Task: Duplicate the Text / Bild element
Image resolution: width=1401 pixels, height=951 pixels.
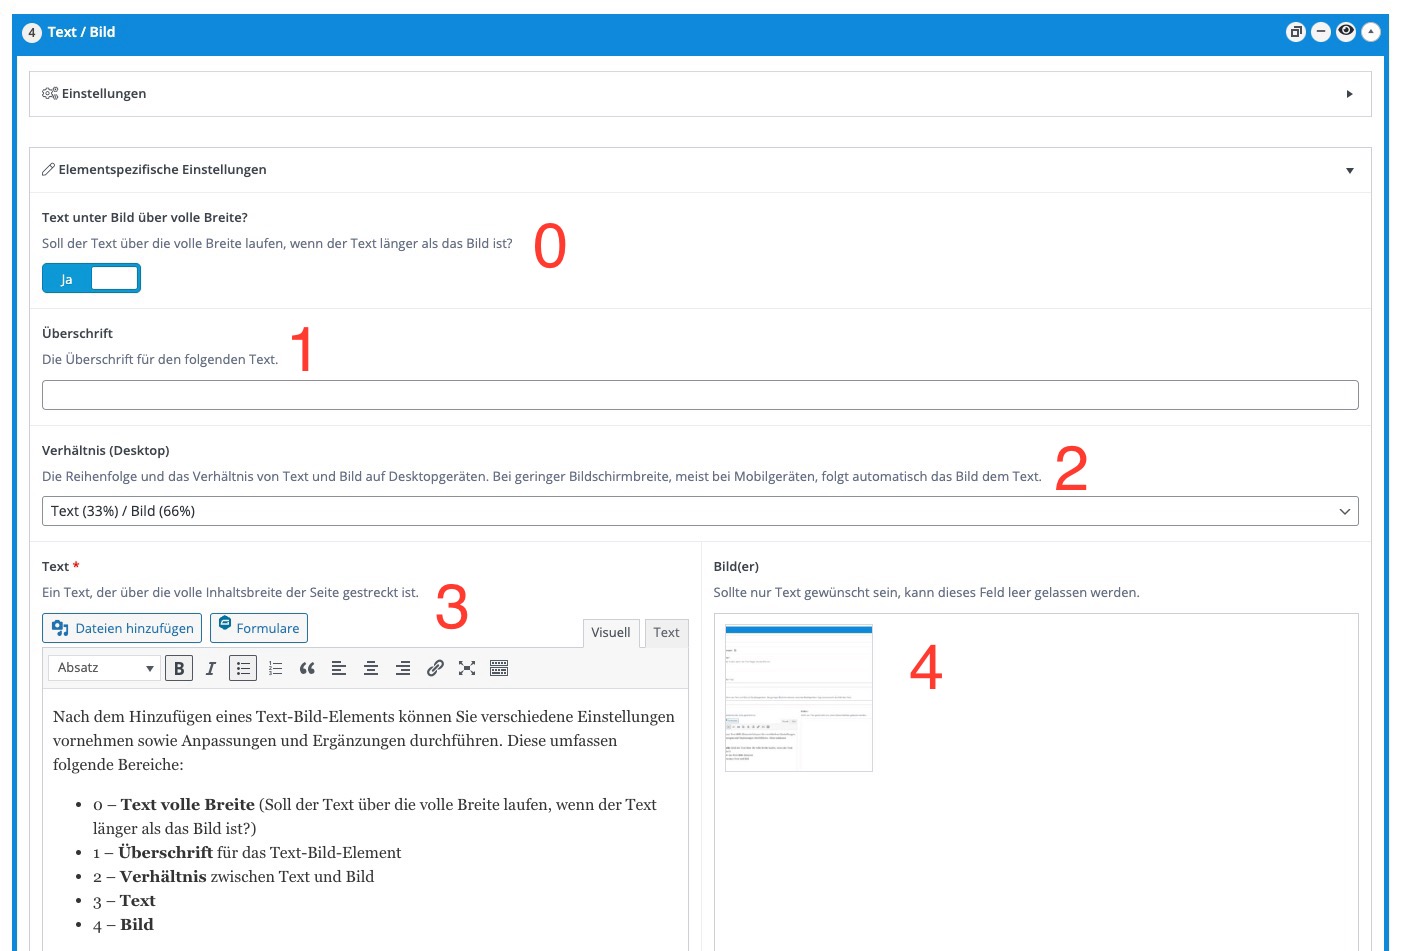Action: click(1295, 32)
